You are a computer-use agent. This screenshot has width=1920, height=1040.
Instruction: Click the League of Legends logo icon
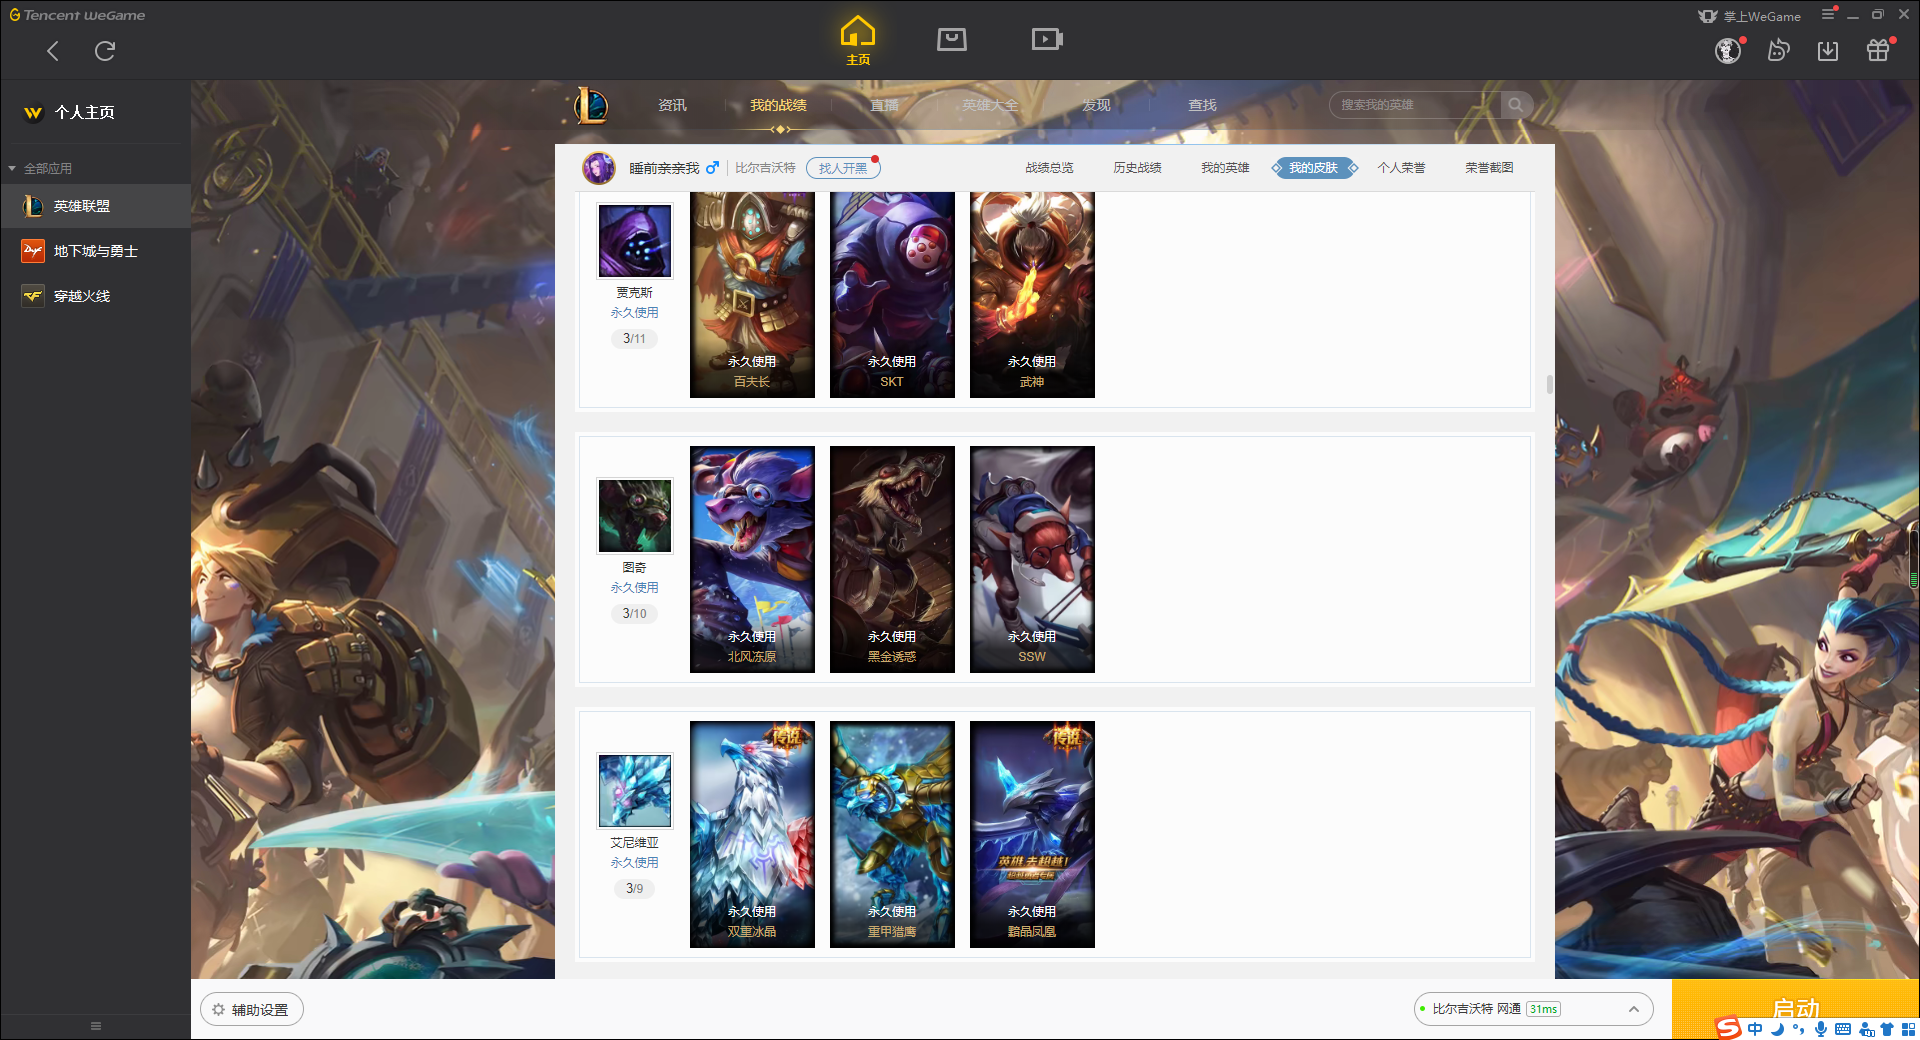pos(591,105)
